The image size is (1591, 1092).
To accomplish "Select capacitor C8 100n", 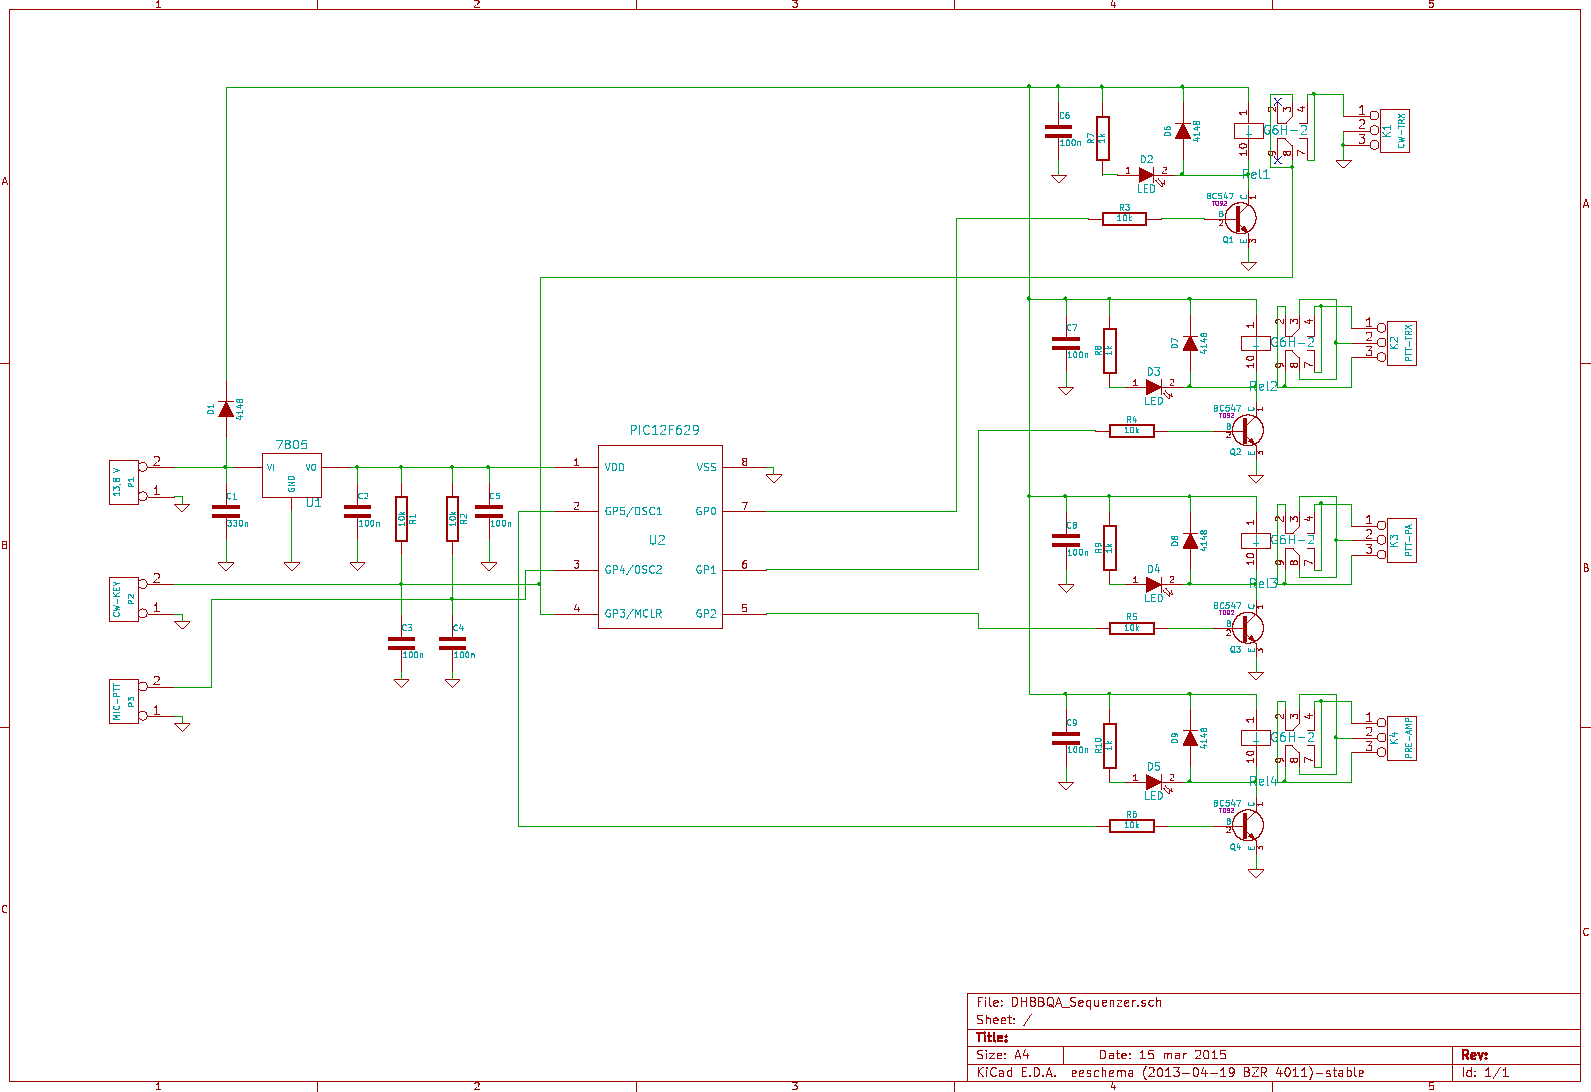I will tap(1065, 540).
